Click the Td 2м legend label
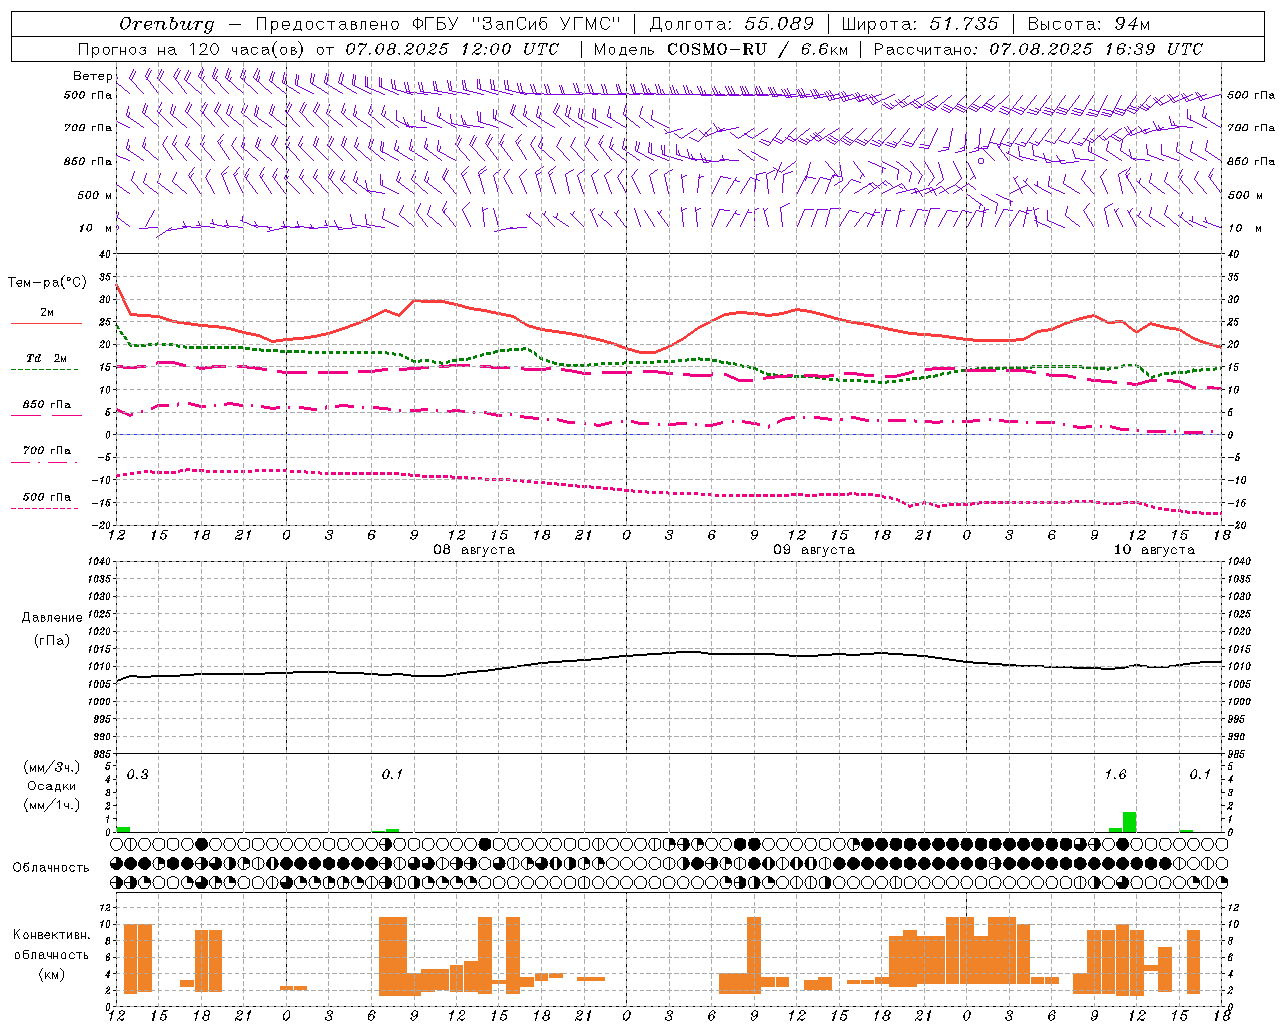The height and width of the screenshot is (1024, 1280). tap(47, 357)
